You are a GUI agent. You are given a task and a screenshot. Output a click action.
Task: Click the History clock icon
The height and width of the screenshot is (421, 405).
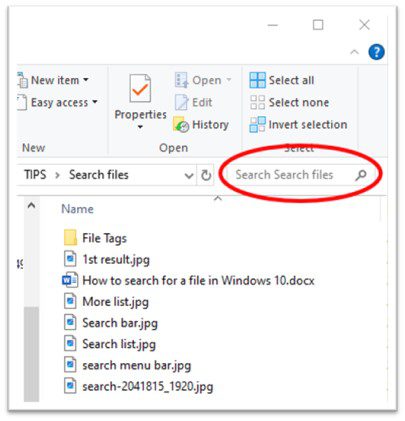tap(181, 125)
